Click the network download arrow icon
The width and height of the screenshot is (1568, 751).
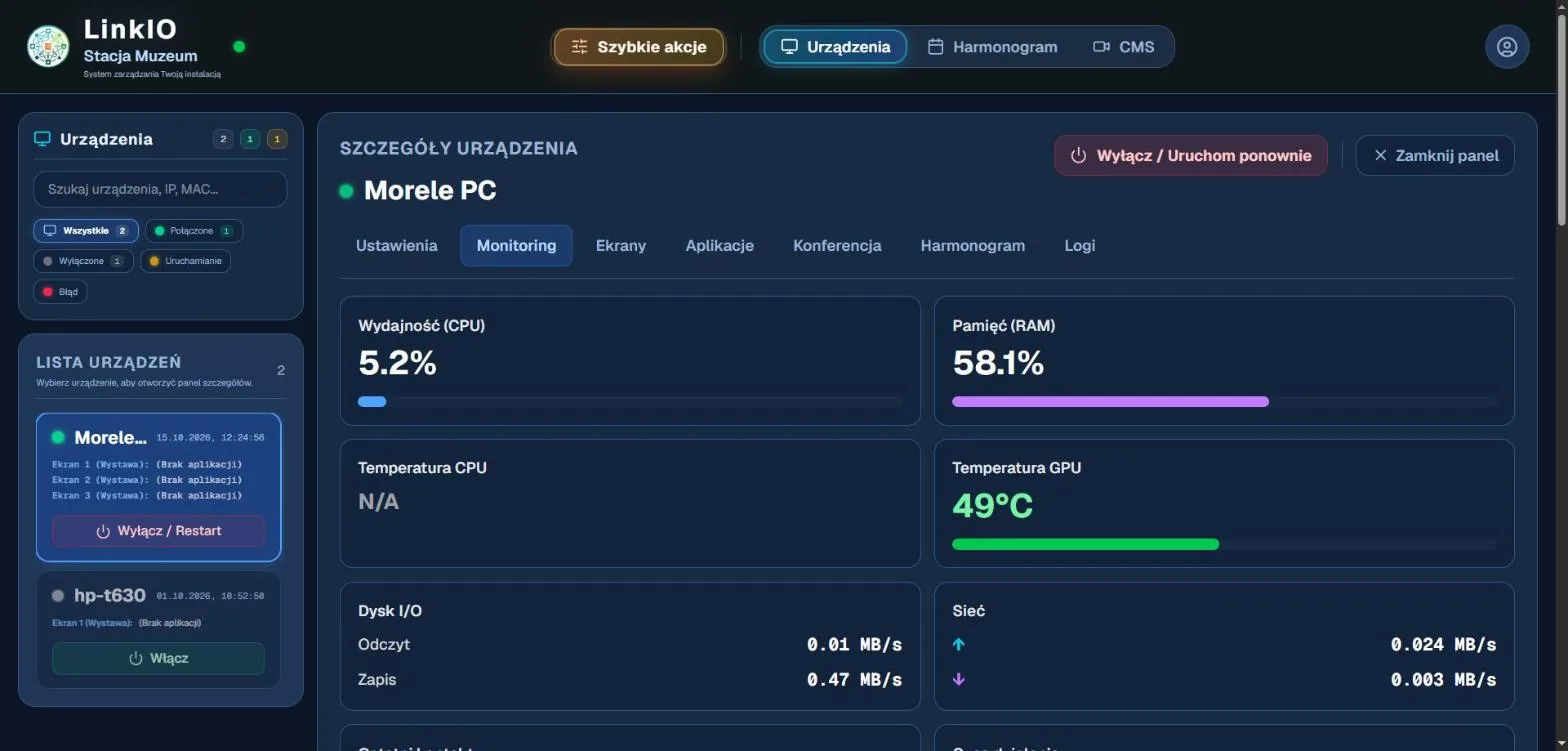click(x=959, y=679)
